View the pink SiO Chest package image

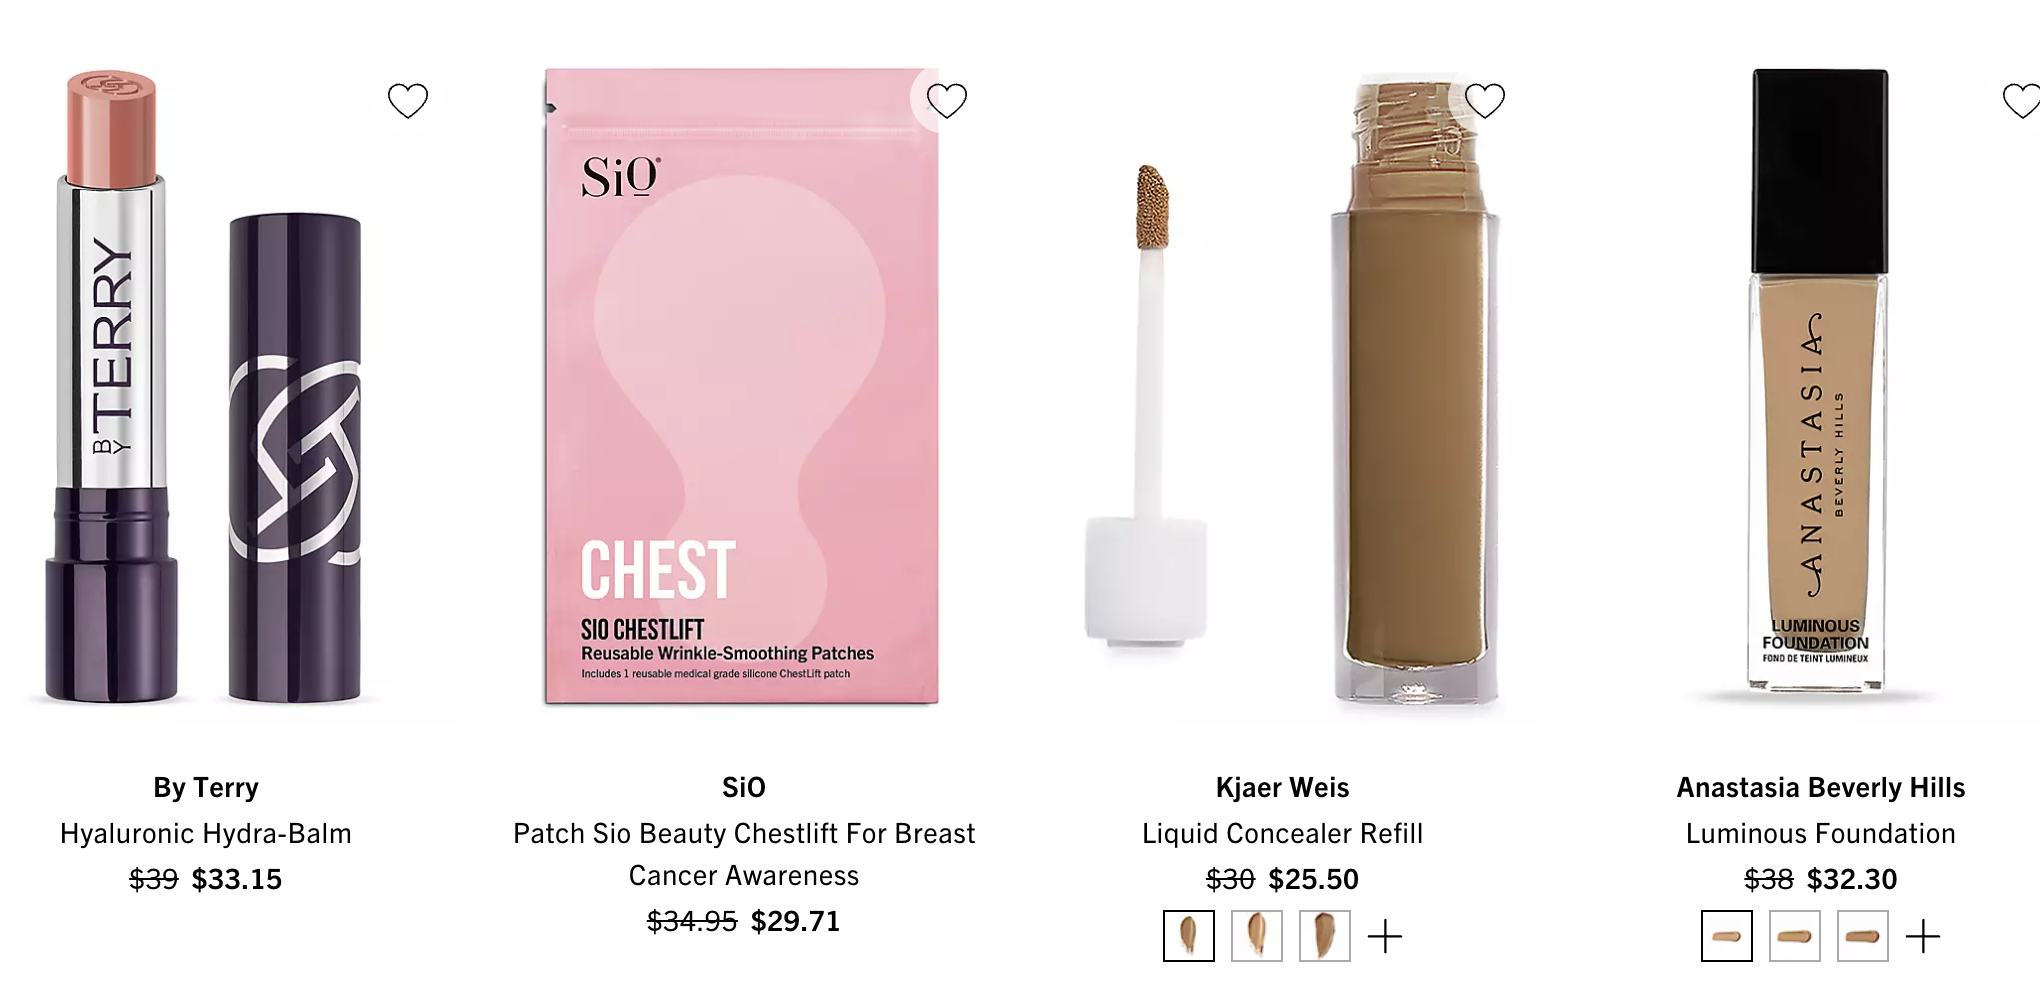coord(742,386)
